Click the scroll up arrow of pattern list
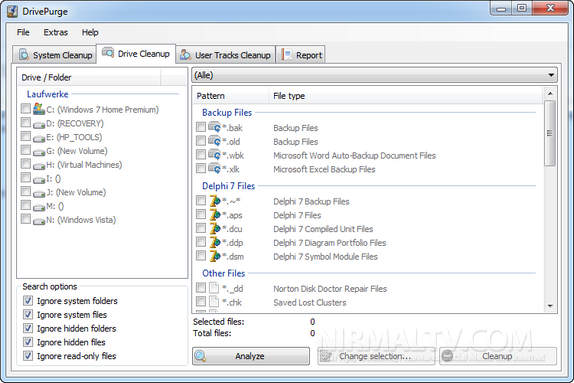 [x=550, y=94]
